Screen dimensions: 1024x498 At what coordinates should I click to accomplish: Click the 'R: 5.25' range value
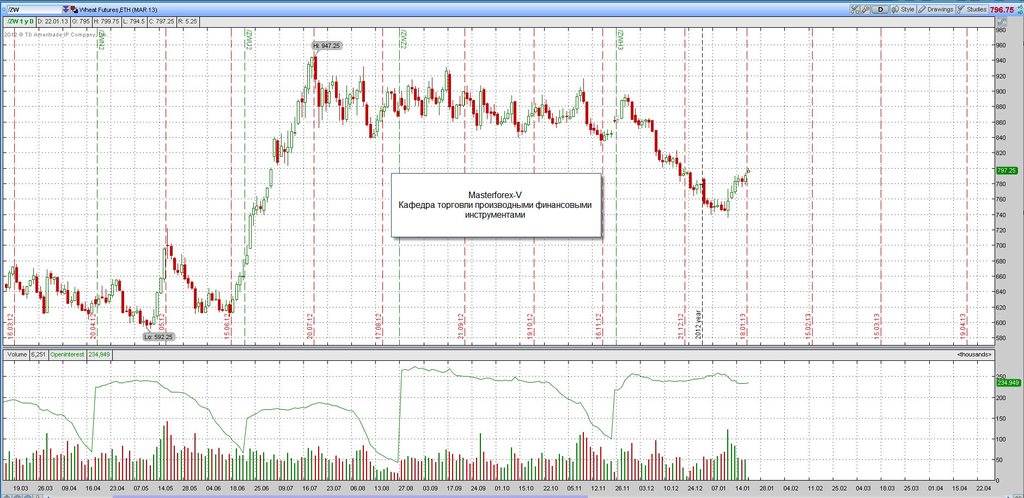(187, 22)
